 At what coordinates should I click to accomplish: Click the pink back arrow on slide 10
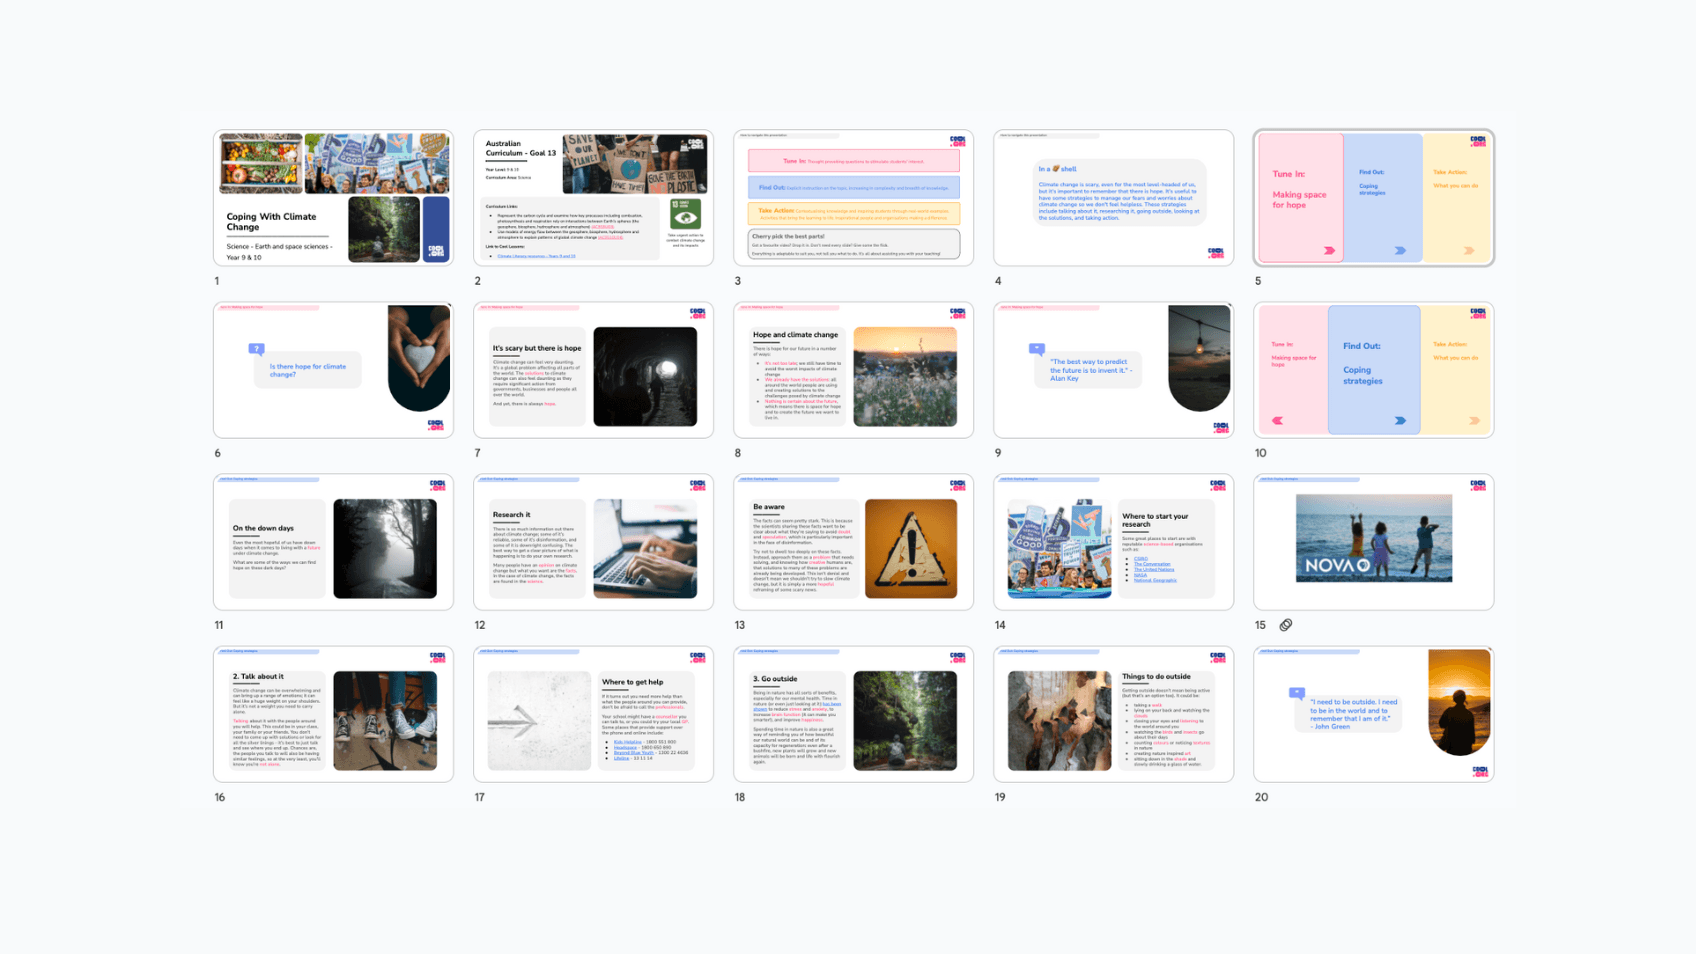(x=1277, y=420)
